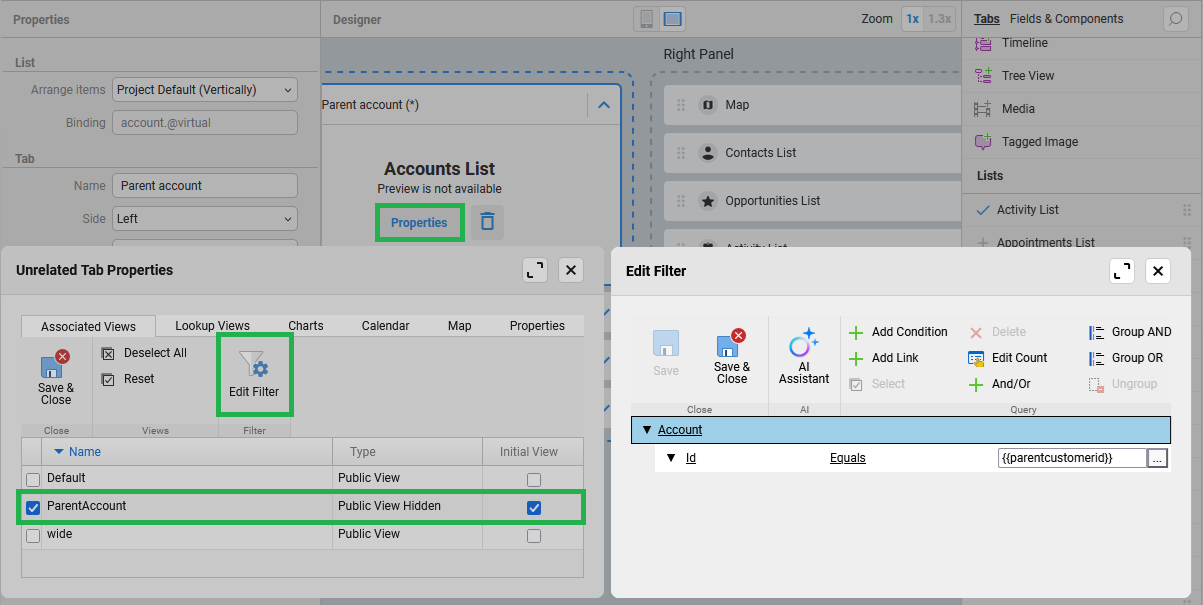
Task: Collapse the Parent account tab chevron
Action: 603,105
